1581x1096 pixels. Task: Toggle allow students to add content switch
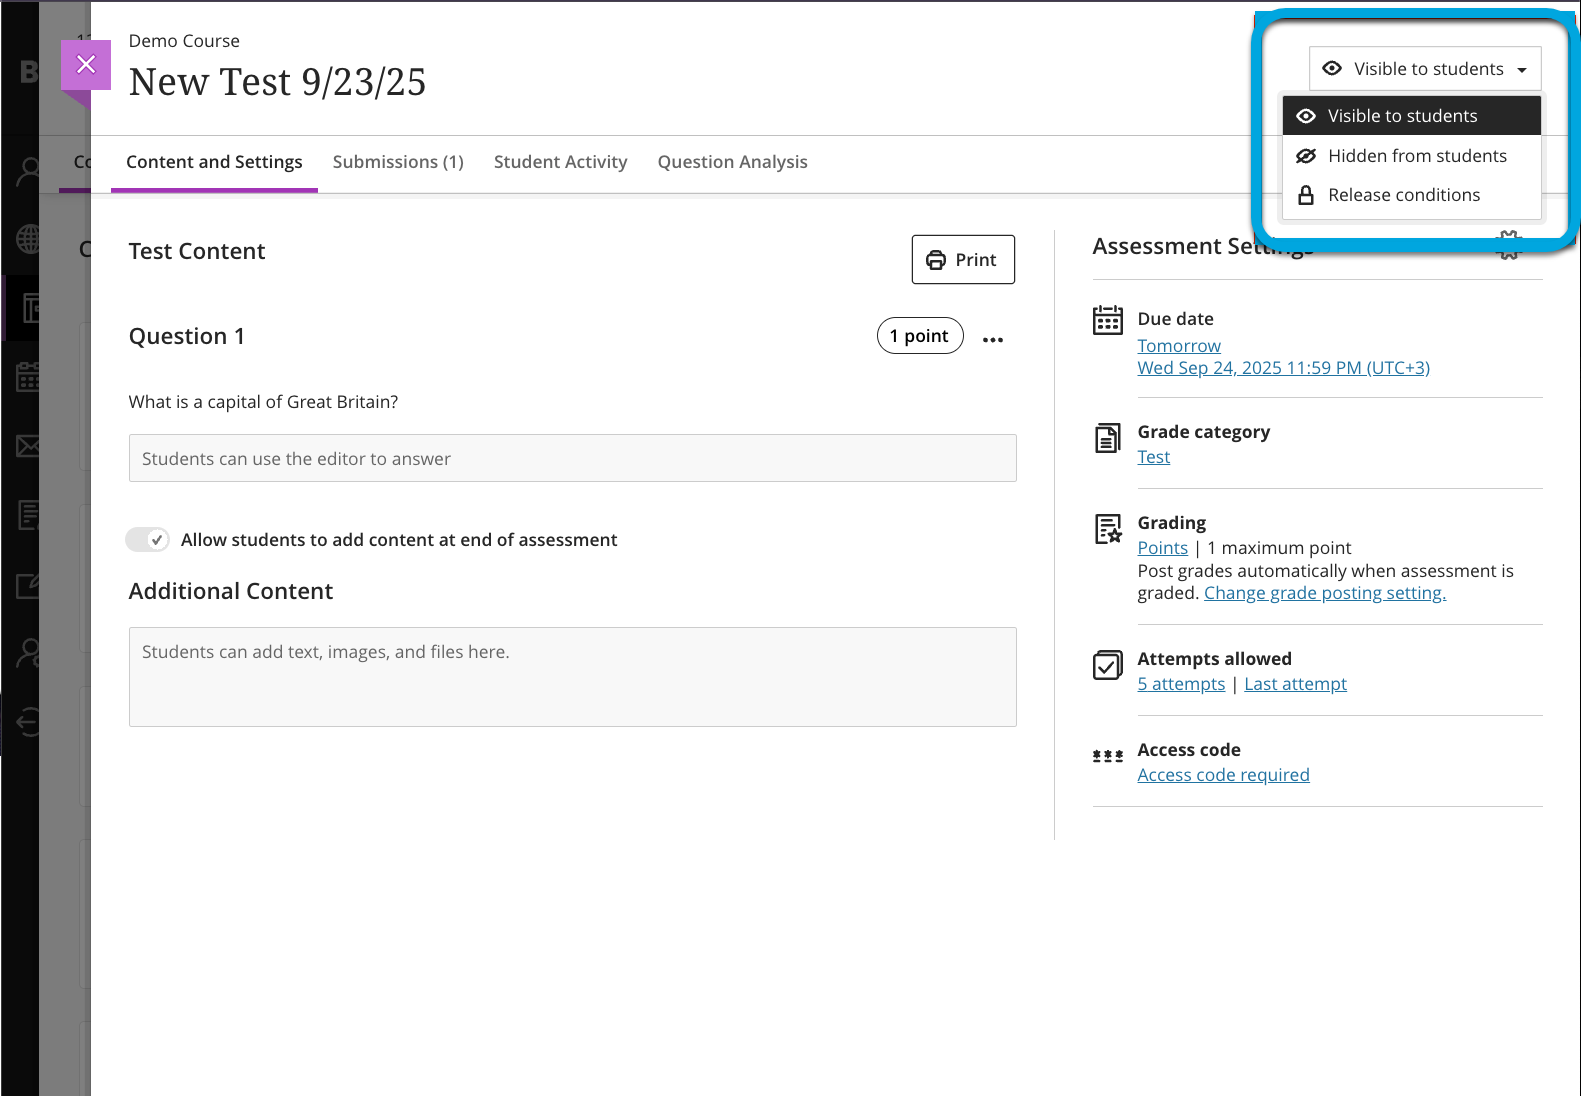point(147,540)
